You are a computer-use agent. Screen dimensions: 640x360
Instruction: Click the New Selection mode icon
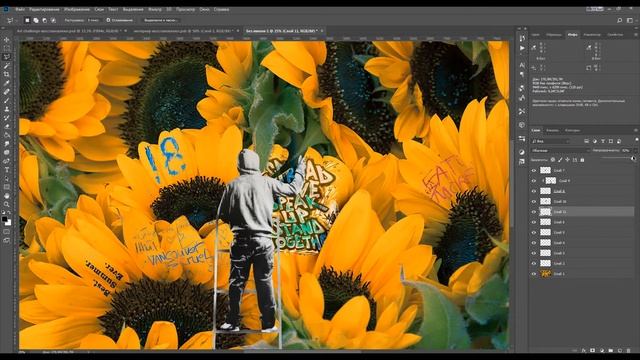[27, 20]
